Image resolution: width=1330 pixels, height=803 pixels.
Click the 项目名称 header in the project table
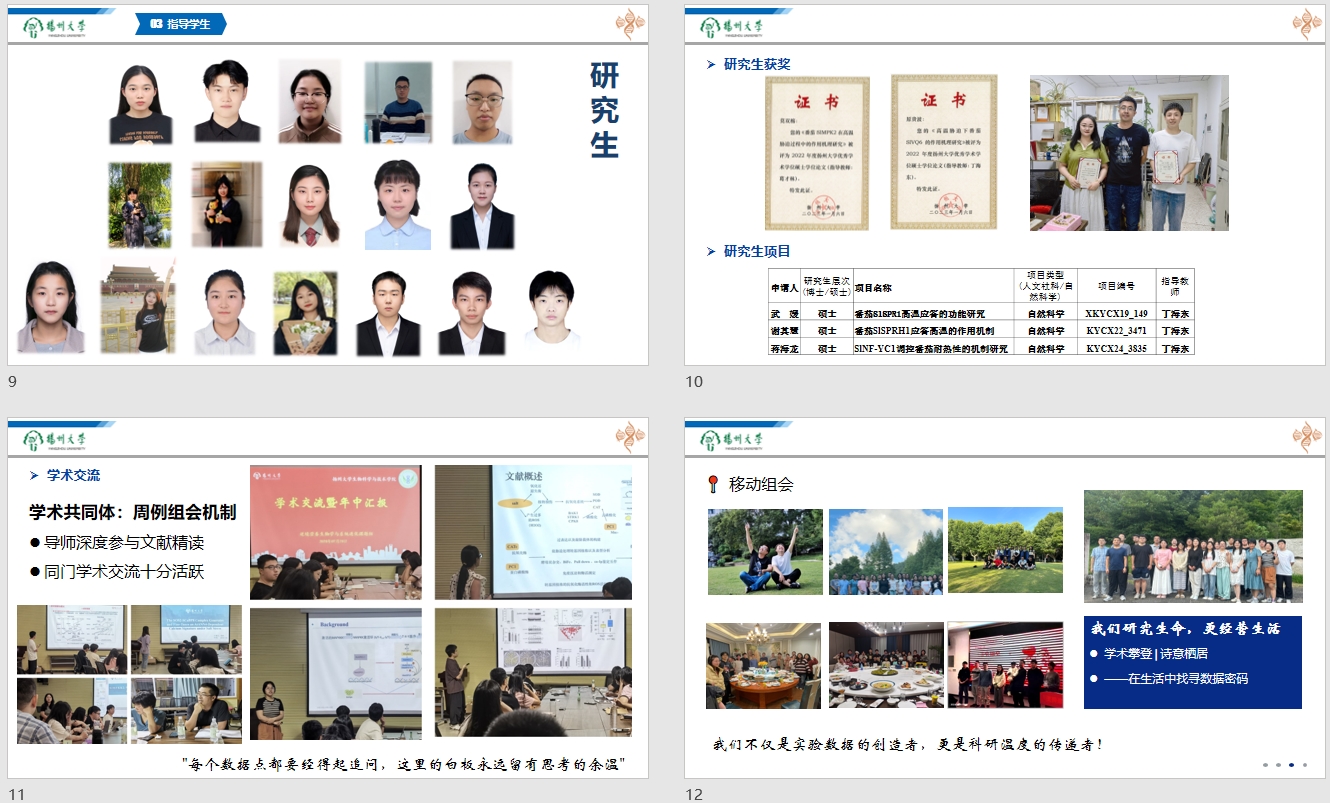(872, 287)
